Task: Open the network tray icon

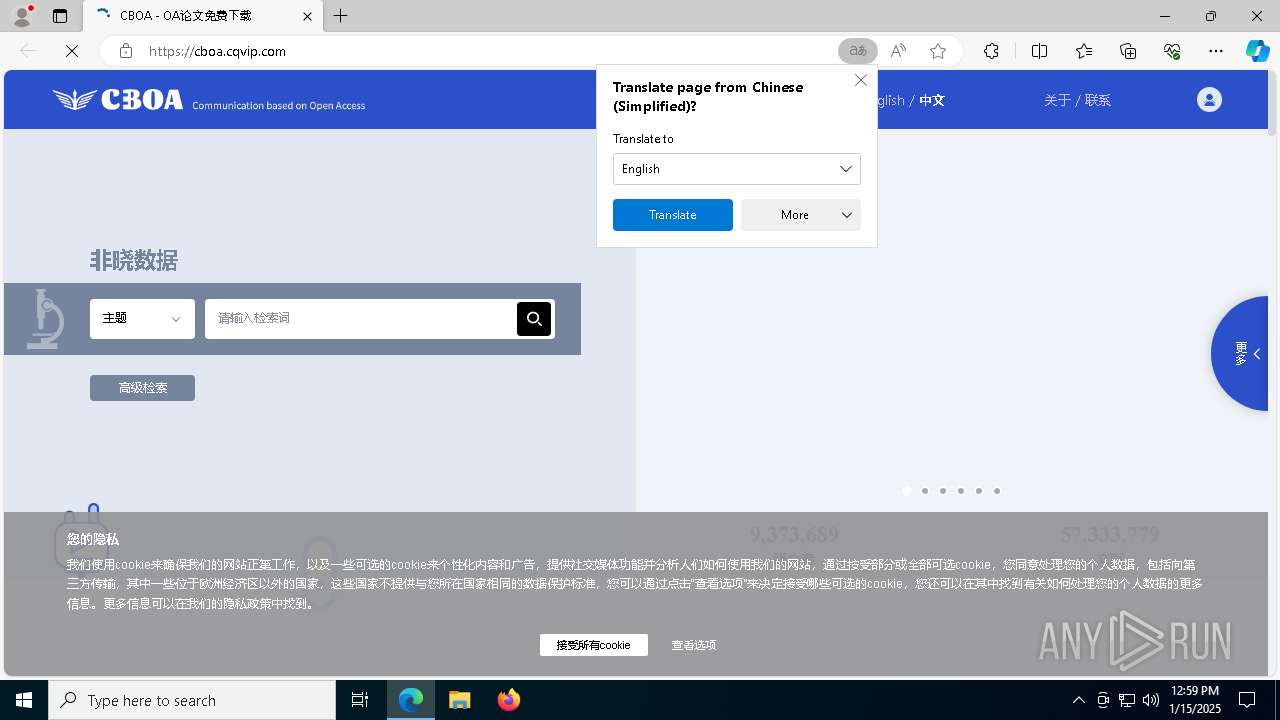Action: pos(1127,700)
